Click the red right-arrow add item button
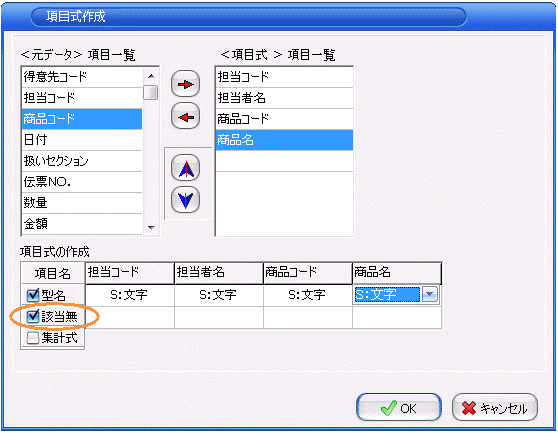This screenshot has height=433, width=558. (185, 84)
